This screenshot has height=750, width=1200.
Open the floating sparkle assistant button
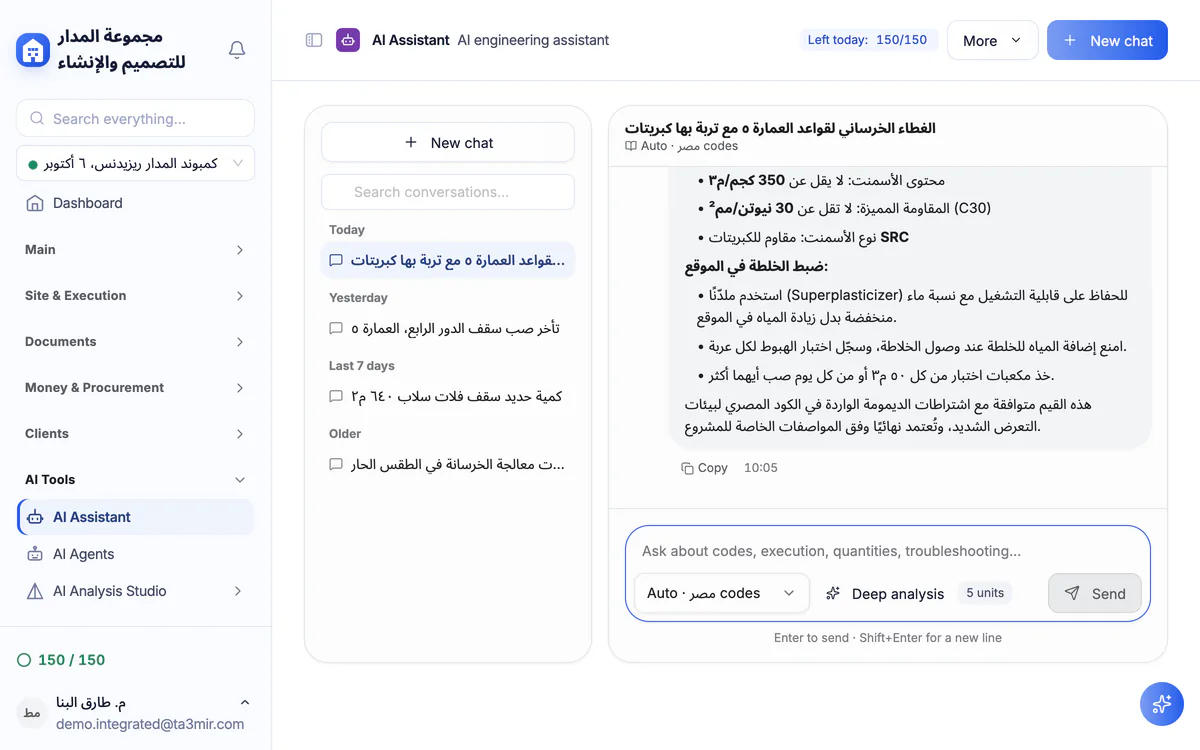(x=1162, y=704)
